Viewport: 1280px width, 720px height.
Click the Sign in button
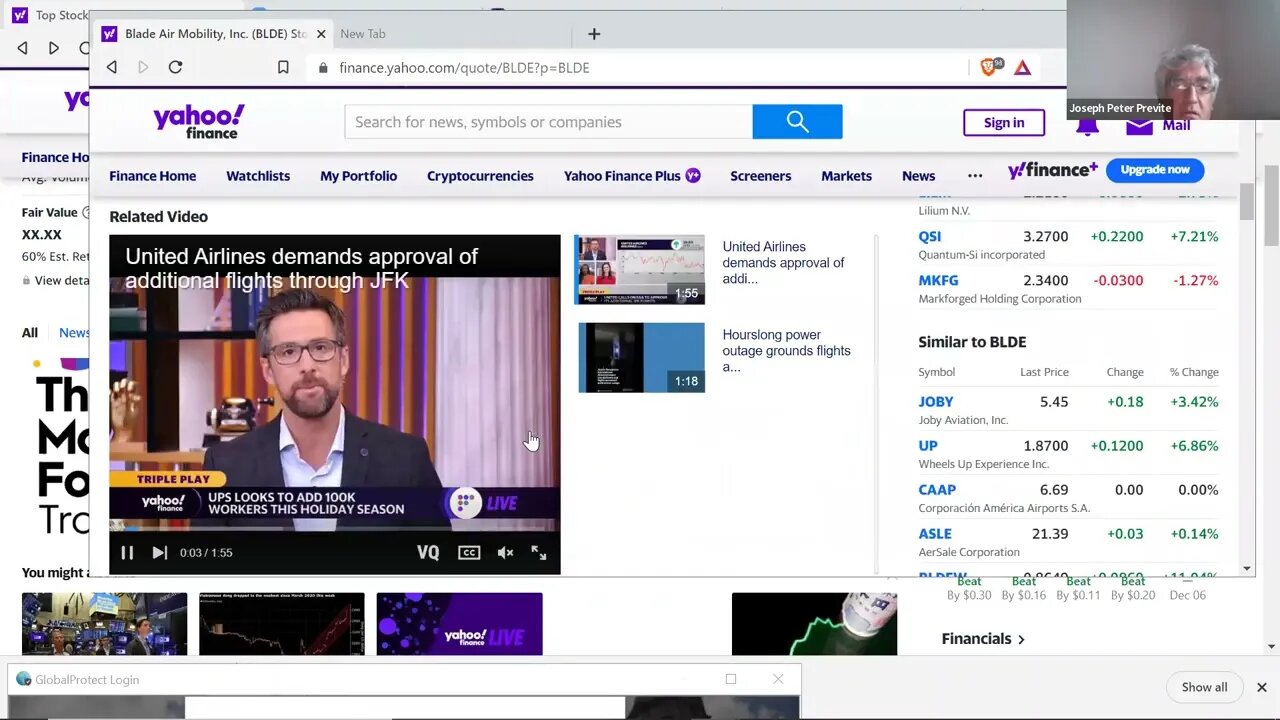pos(1004,122)
